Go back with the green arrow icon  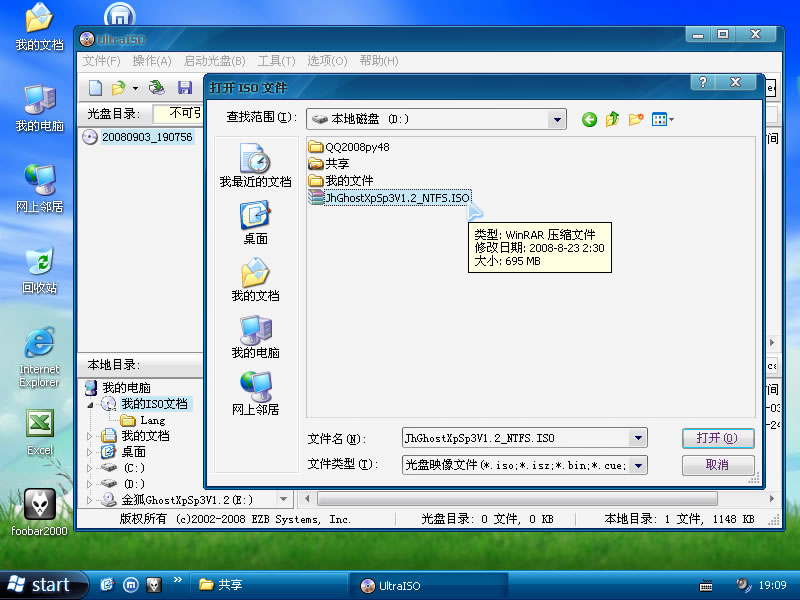pos(589,119)
